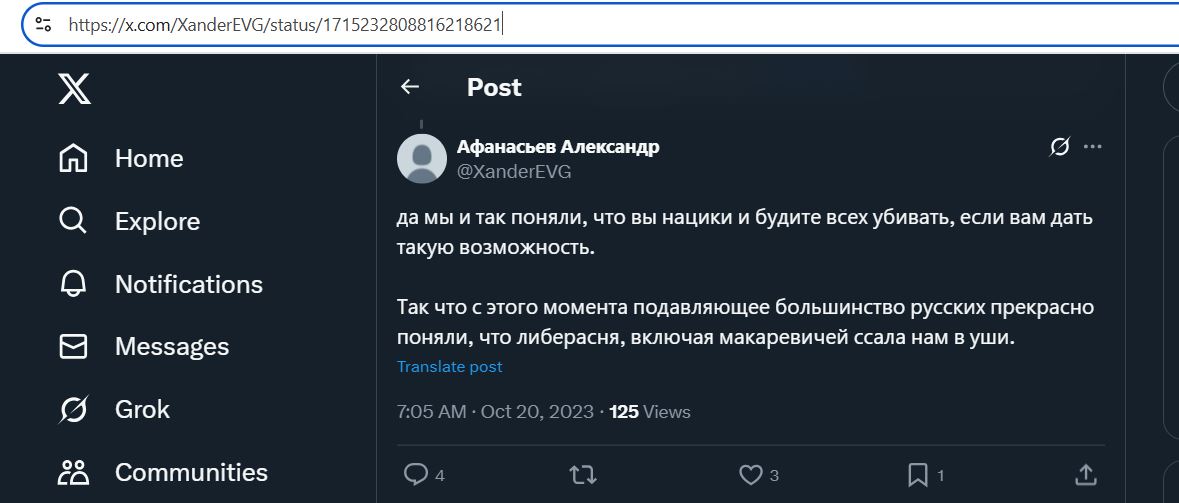Open the @XanderEVG handle link

(x=514, y=172)
